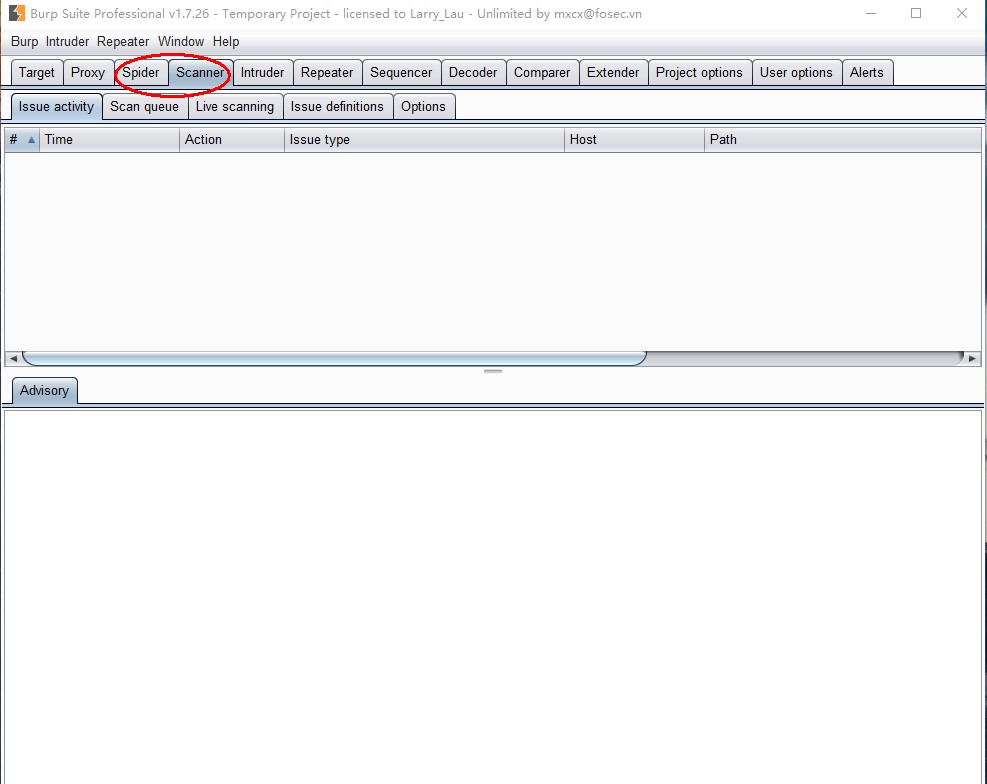This screenshot has width=987, height=784.
Task: Switch to the Target tab
Action: click(x=37, y=72)
